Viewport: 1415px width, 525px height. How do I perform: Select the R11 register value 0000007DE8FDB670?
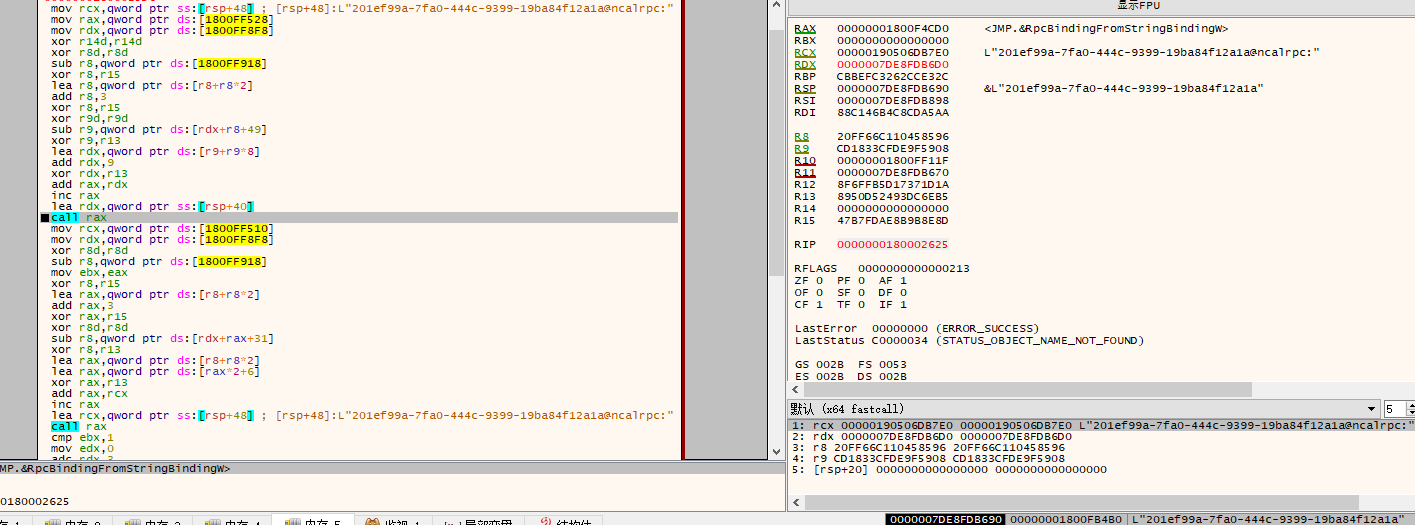point(893,172)
